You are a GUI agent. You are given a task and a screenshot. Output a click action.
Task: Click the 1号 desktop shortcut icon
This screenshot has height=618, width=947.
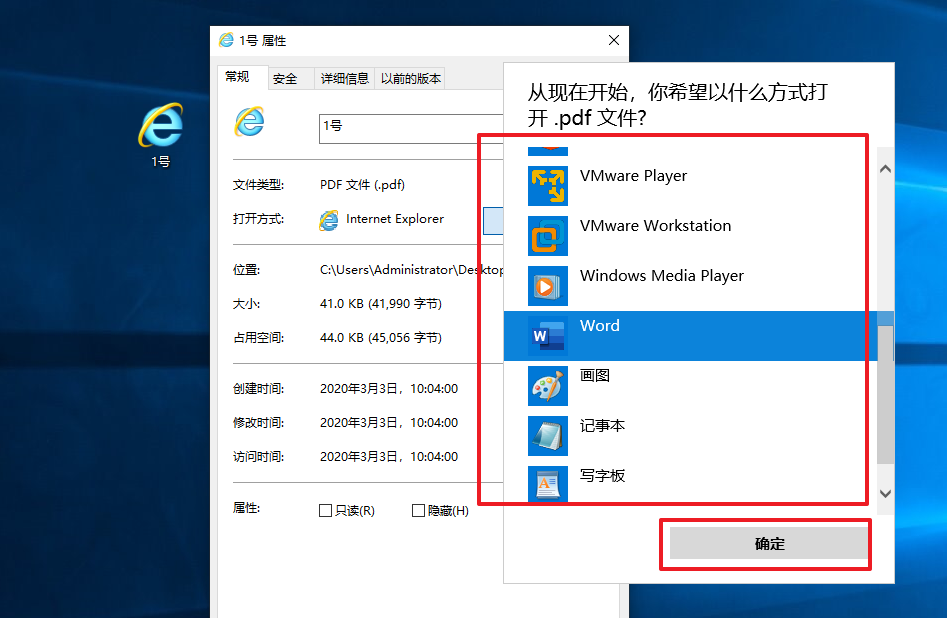pyautogui.click(x=160, y=127)
